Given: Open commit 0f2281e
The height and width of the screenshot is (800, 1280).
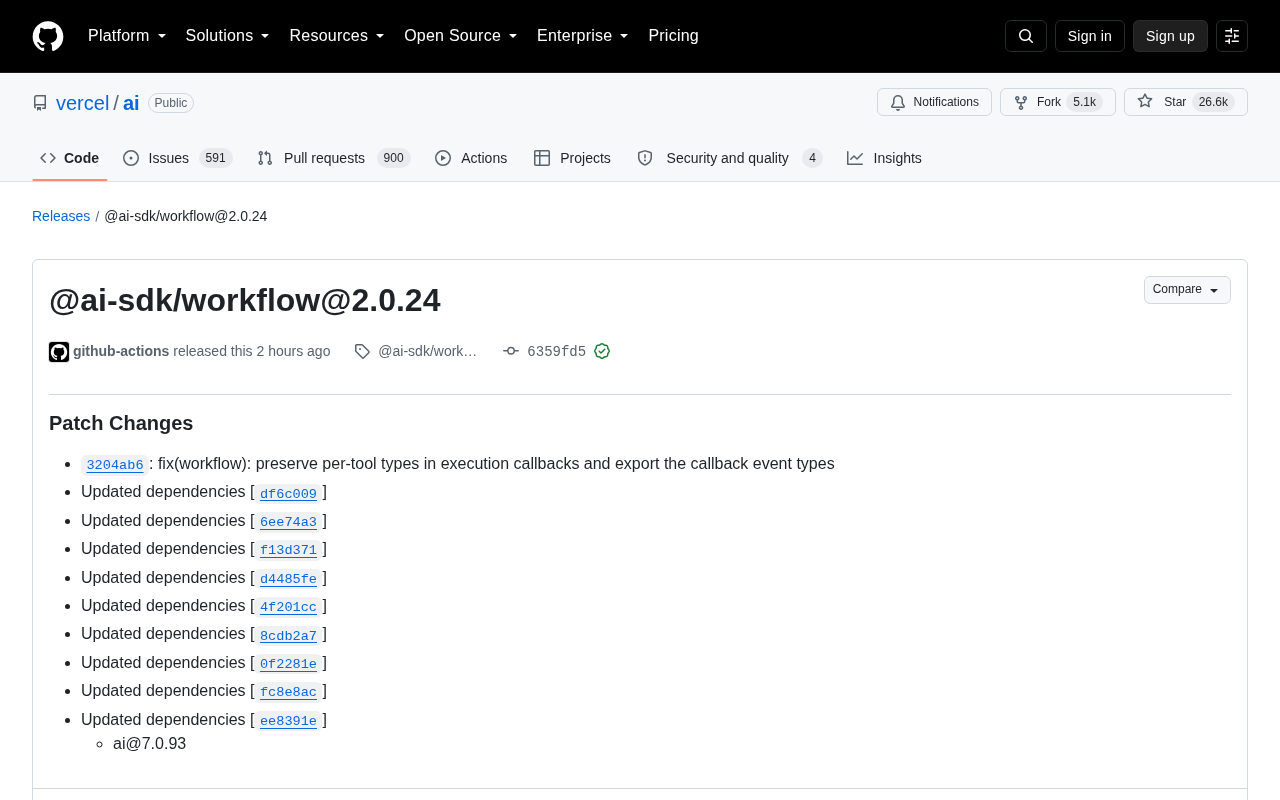Looking at the screenshot, I should pos(288,664).
